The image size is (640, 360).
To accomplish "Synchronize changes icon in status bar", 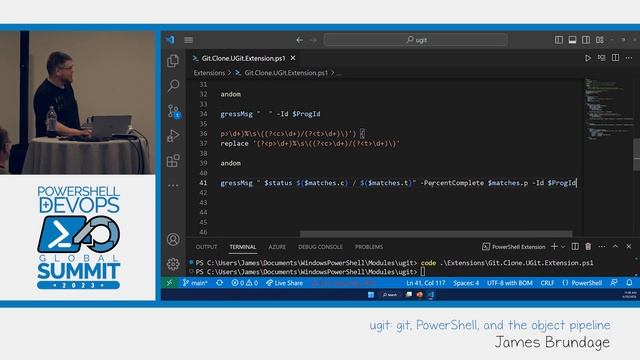I will [220, 282].
